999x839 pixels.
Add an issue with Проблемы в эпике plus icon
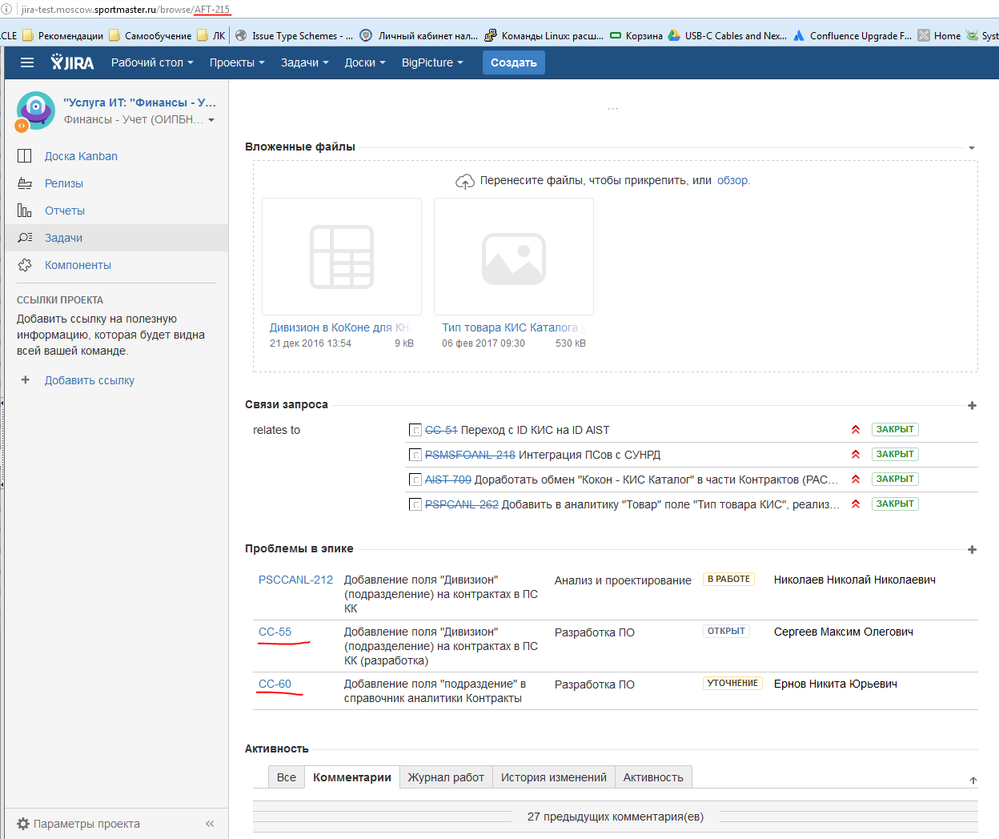pos(972,549)
